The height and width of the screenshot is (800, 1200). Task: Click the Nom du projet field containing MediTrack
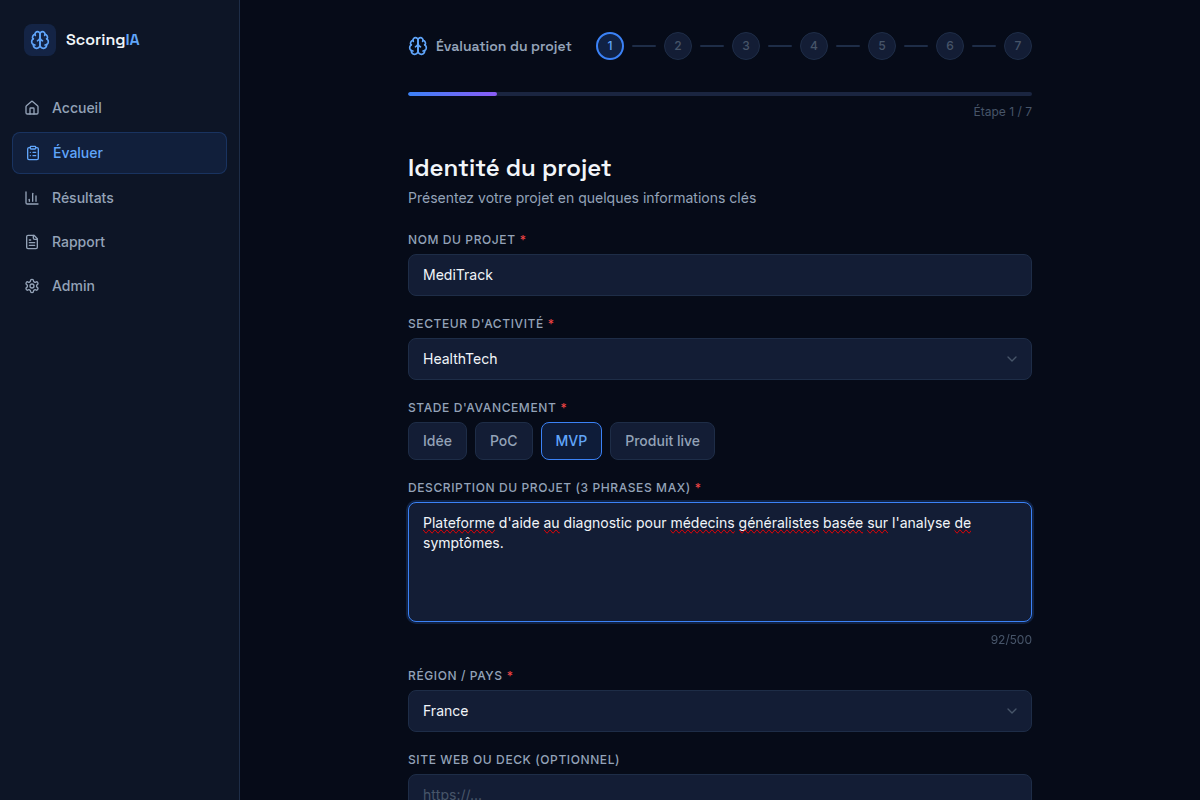(x=720, y=275)
